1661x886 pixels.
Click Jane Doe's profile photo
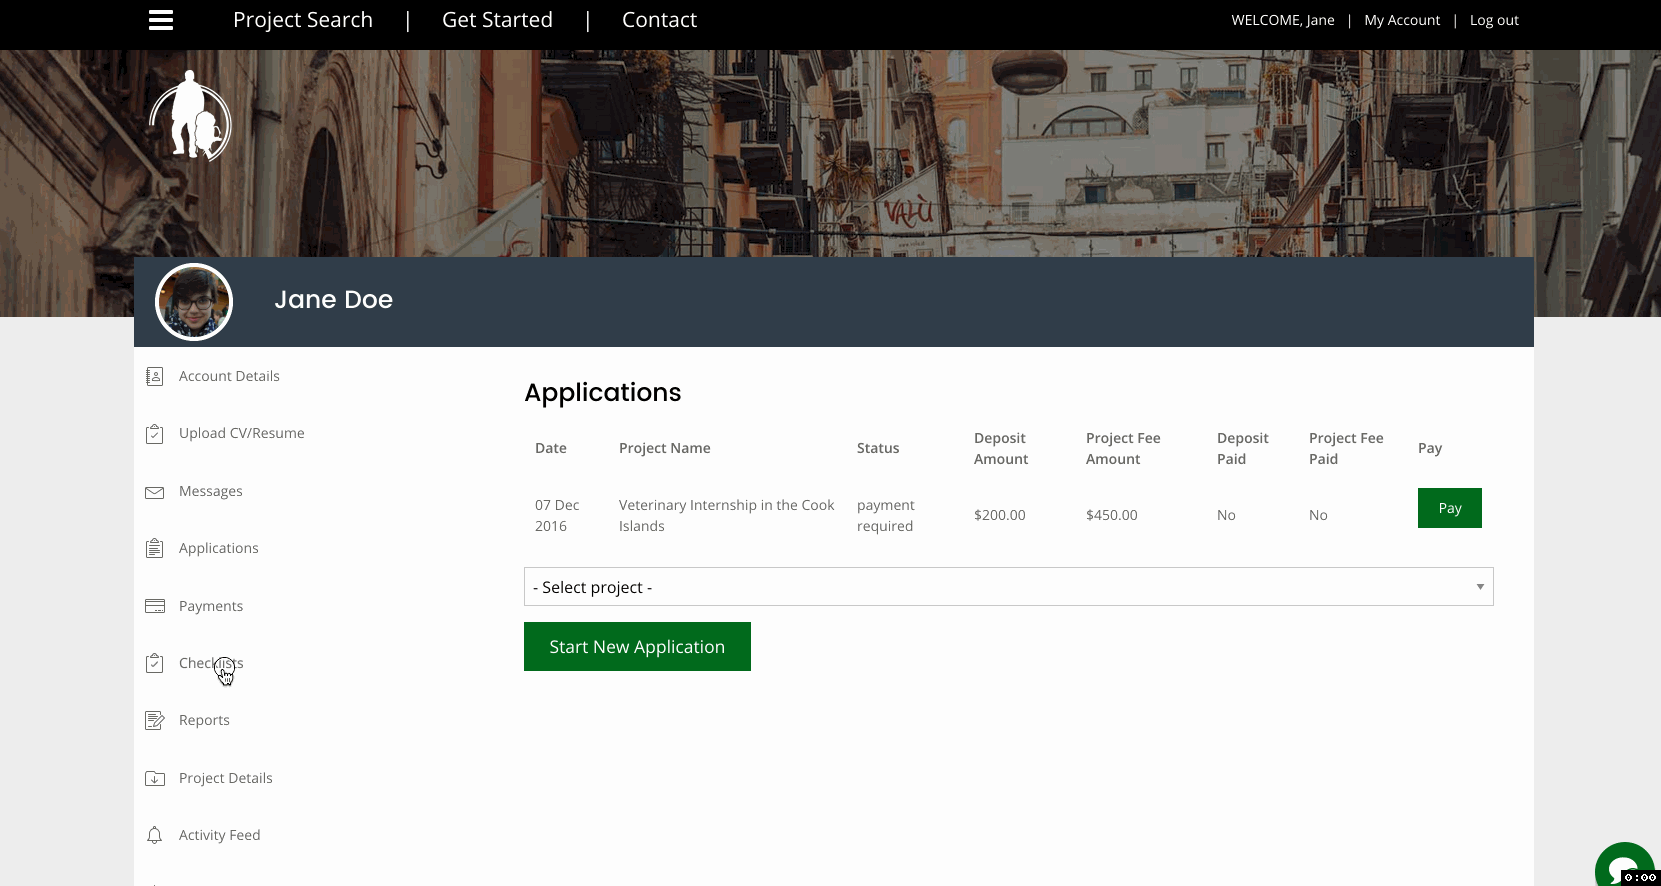(194, 302)
